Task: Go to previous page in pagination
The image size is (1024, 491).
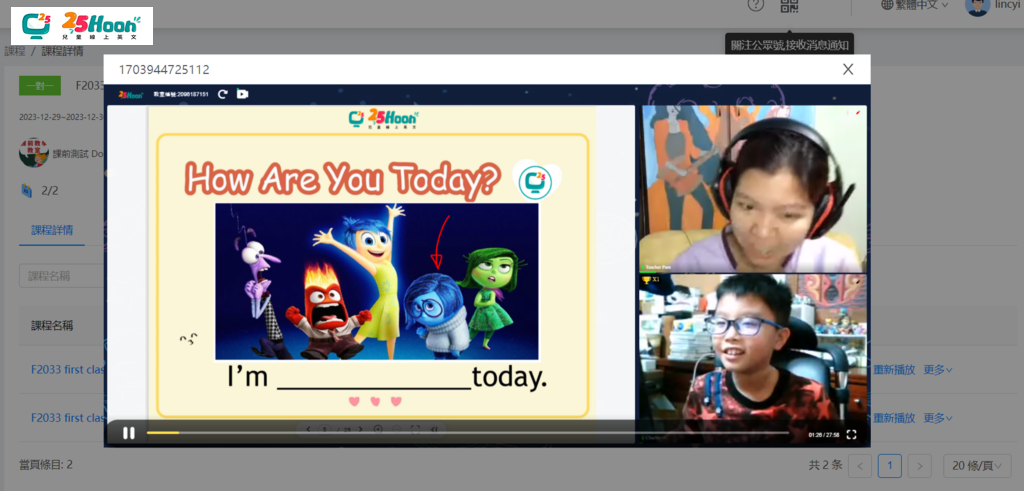Action: (x=860, y=466)
